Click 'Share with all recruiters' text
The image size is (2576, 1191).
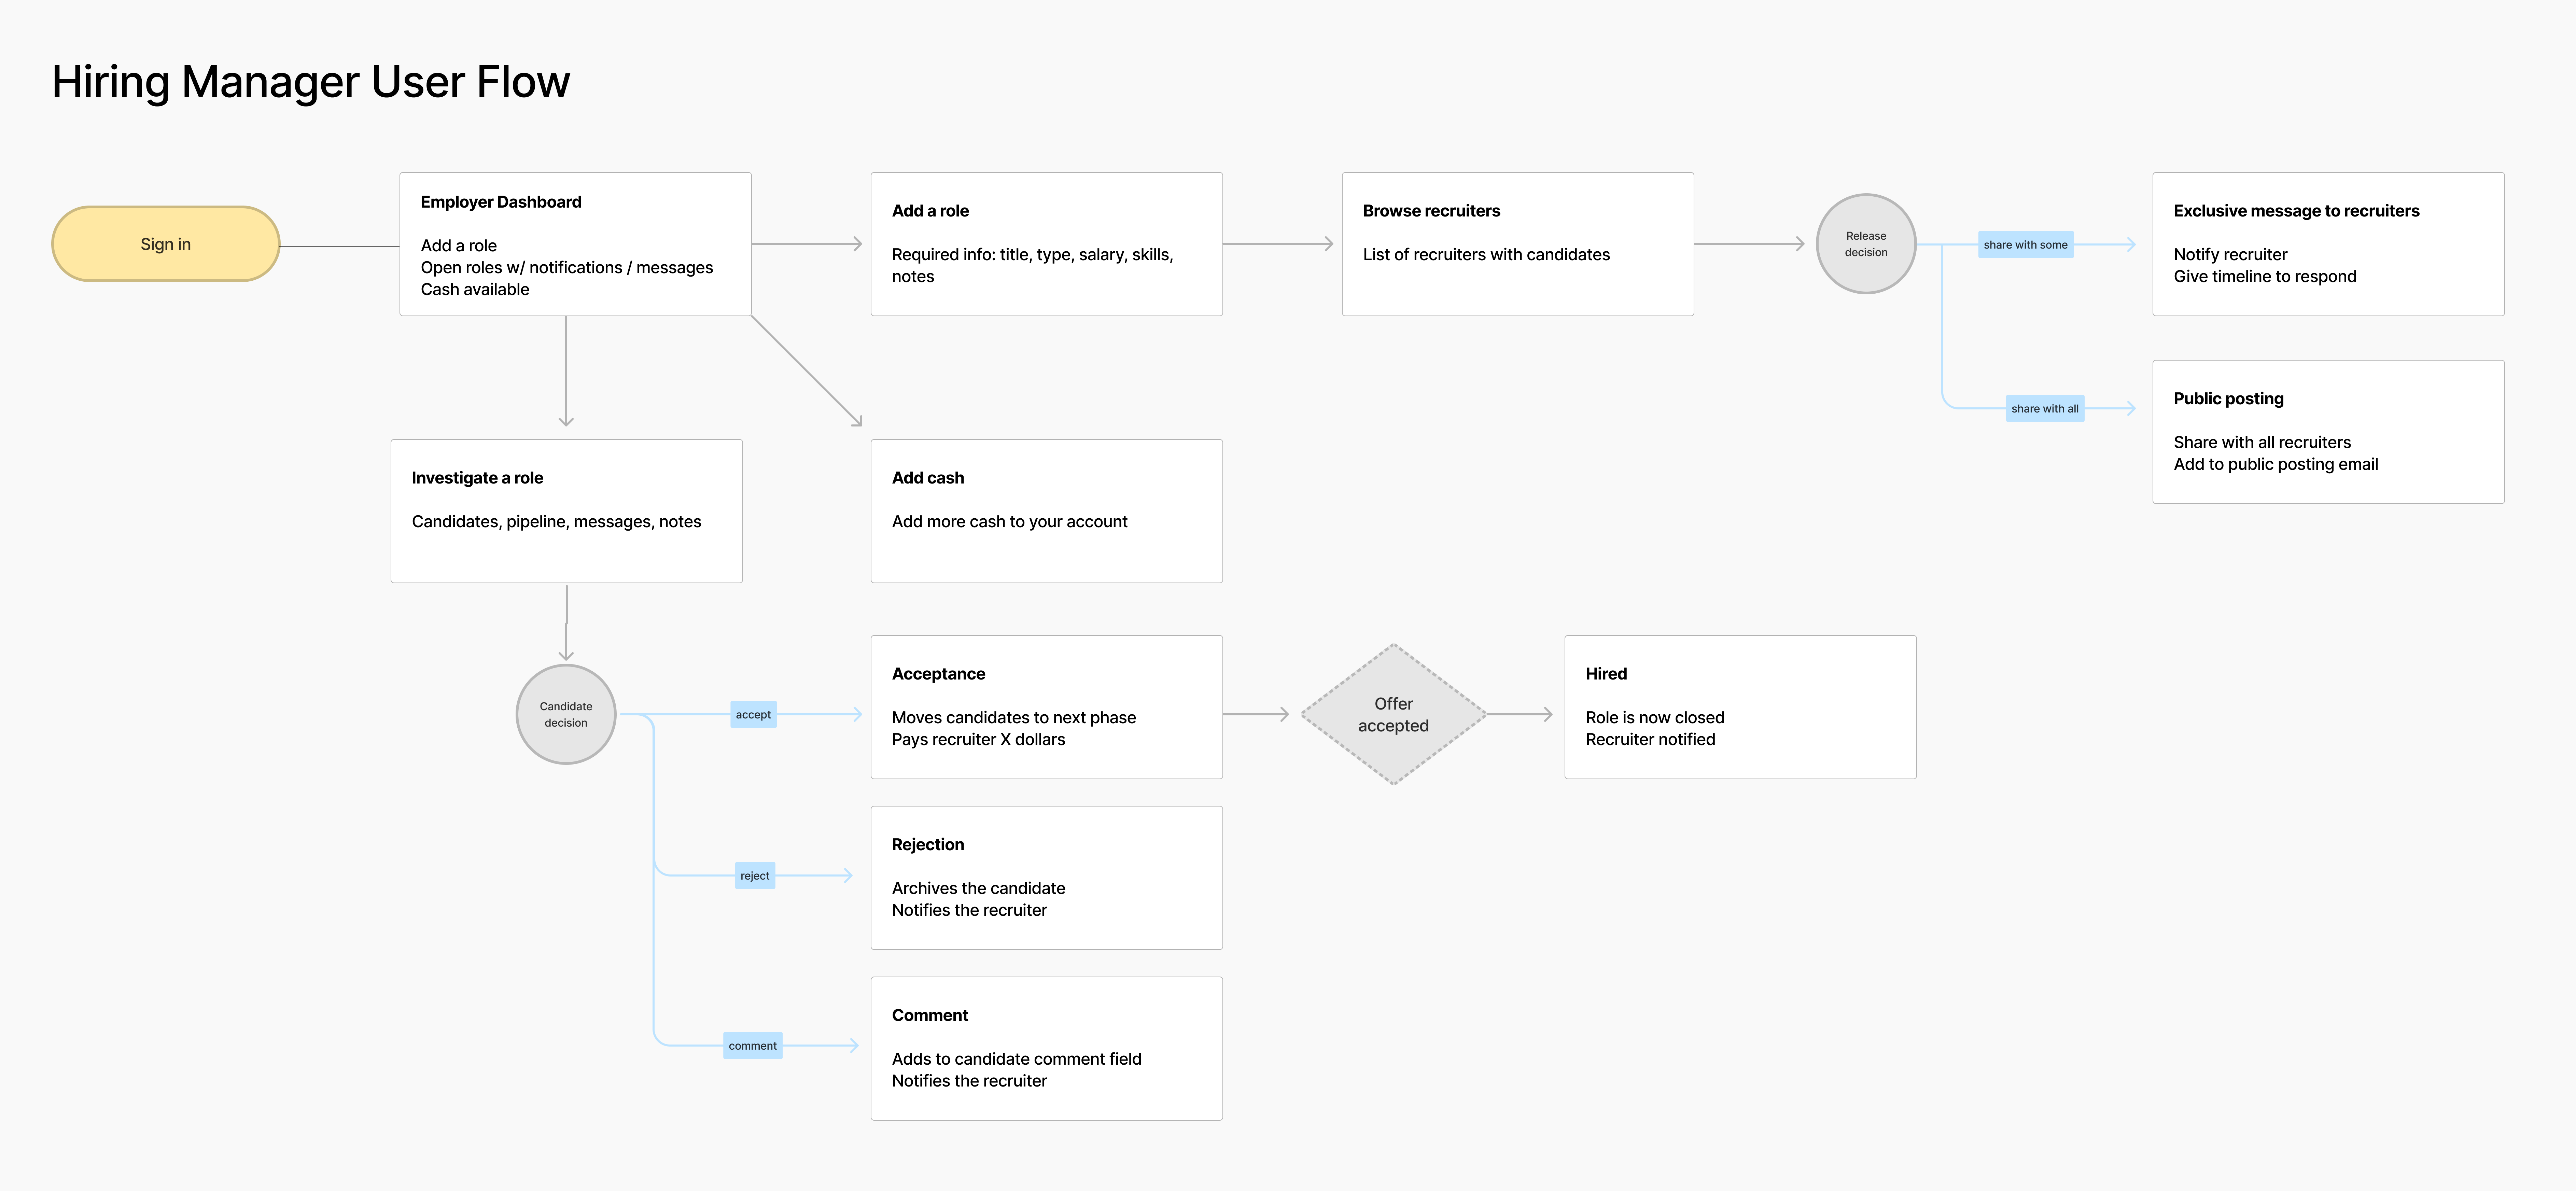tap(2262, 443)
